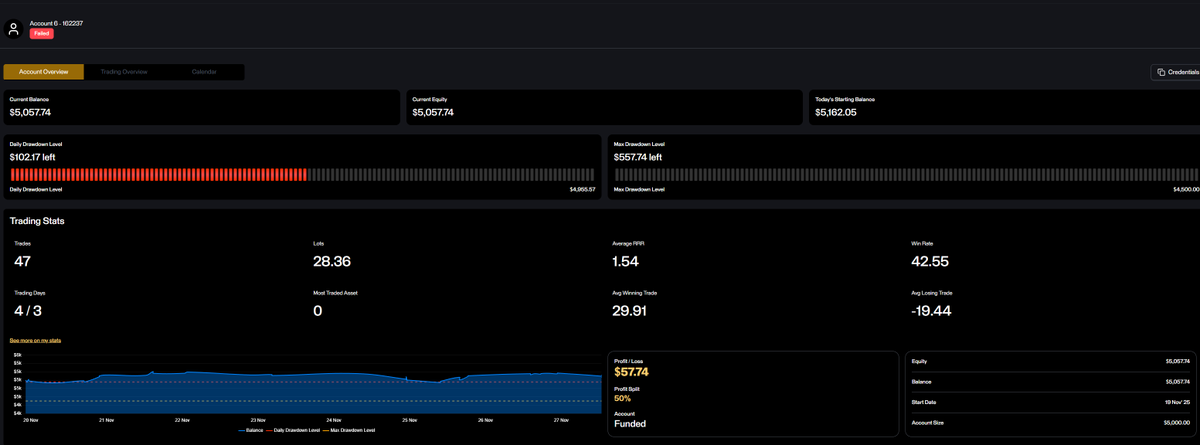Click the copy icon in the Credentials button
This screenshot has height=445, width=1200.
coord(1161,72)
